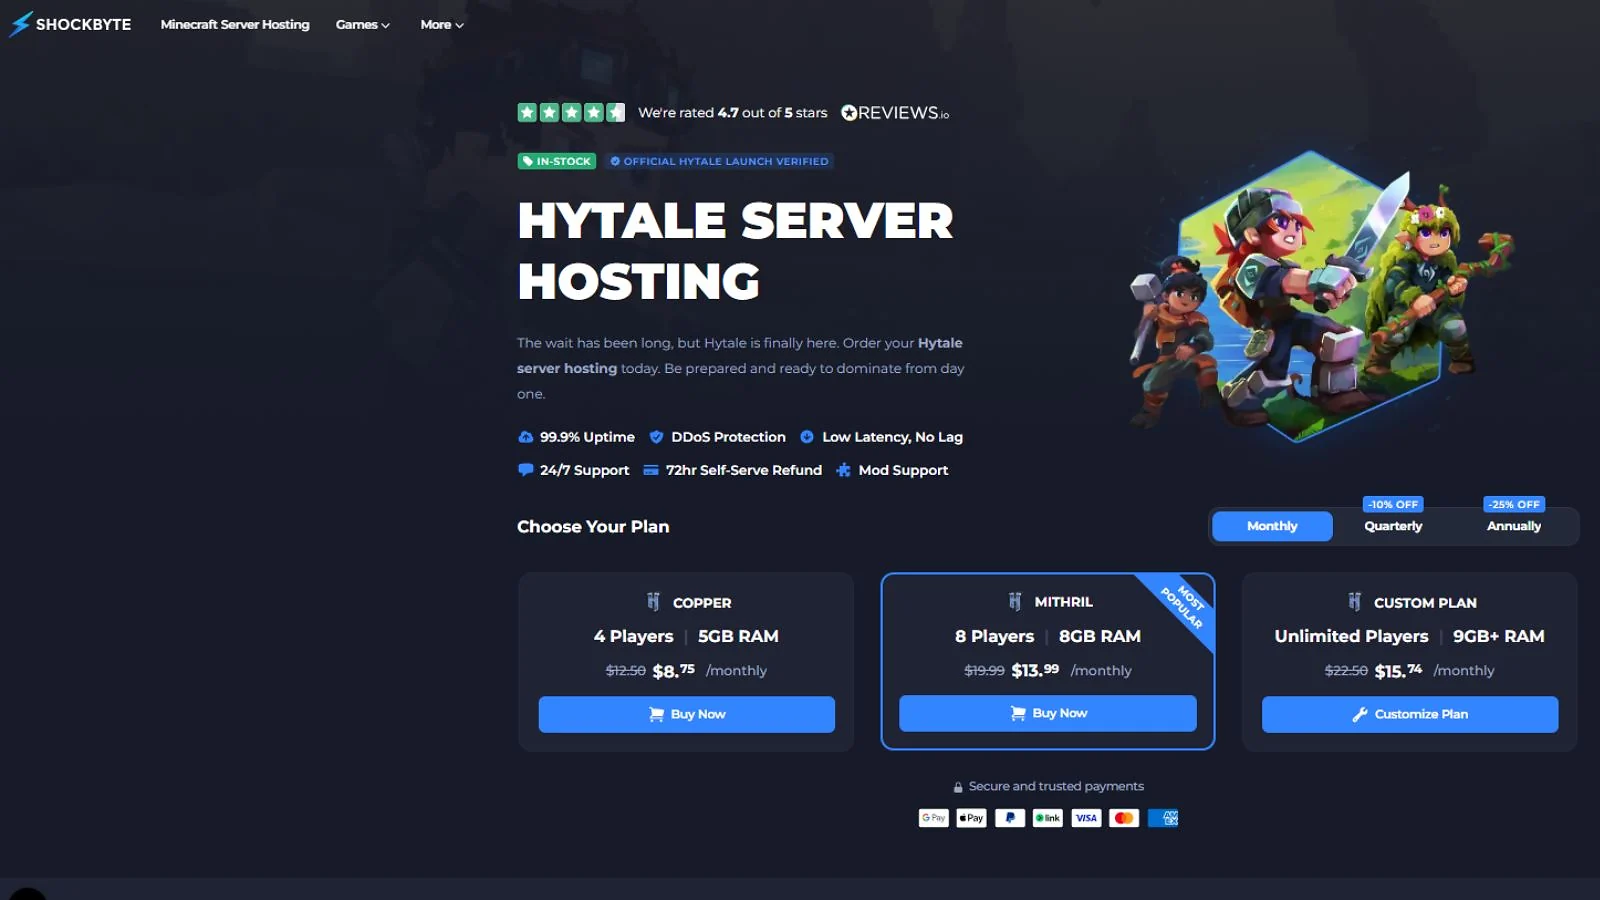The height and width of the screenshot is (900, 1600).
Task: Click the Most Popular ribbon
Action: point(1181,606)
